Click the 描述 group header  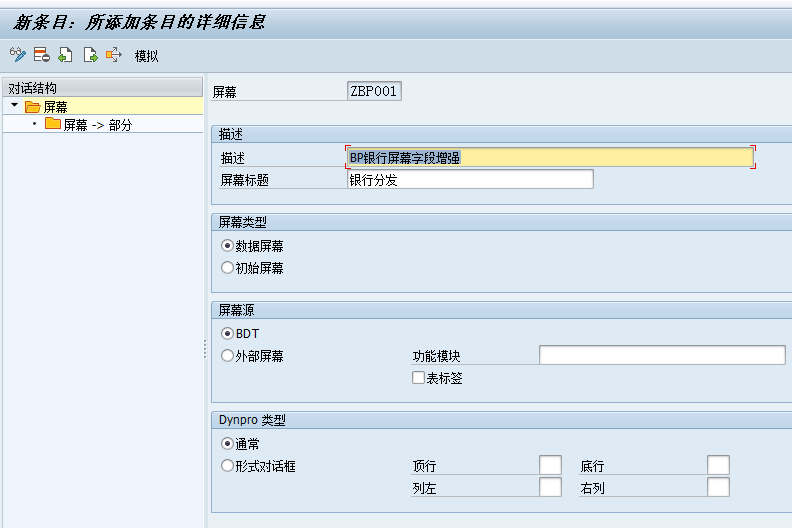click(x=502, y=134)
